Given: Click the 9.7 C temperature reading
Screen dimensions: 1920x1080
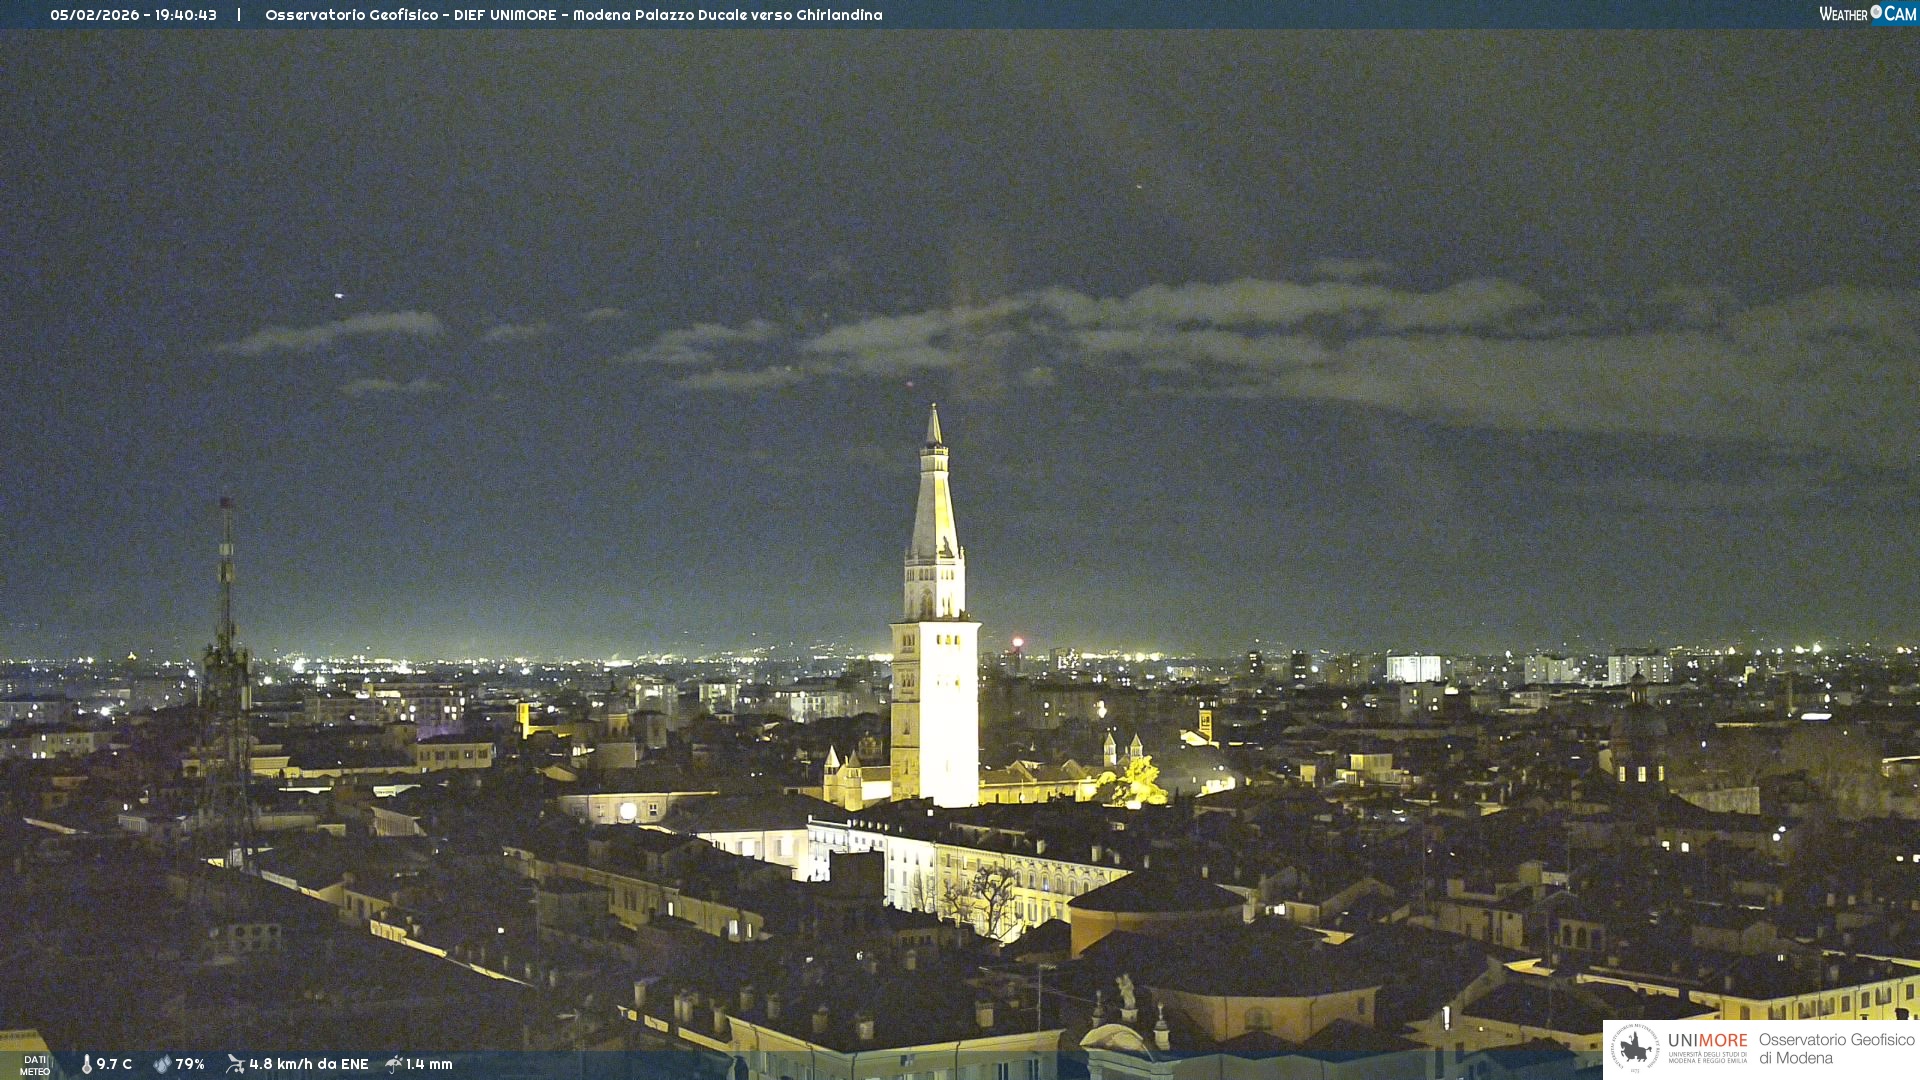Looking at the screenshot, I should 114,1064.
